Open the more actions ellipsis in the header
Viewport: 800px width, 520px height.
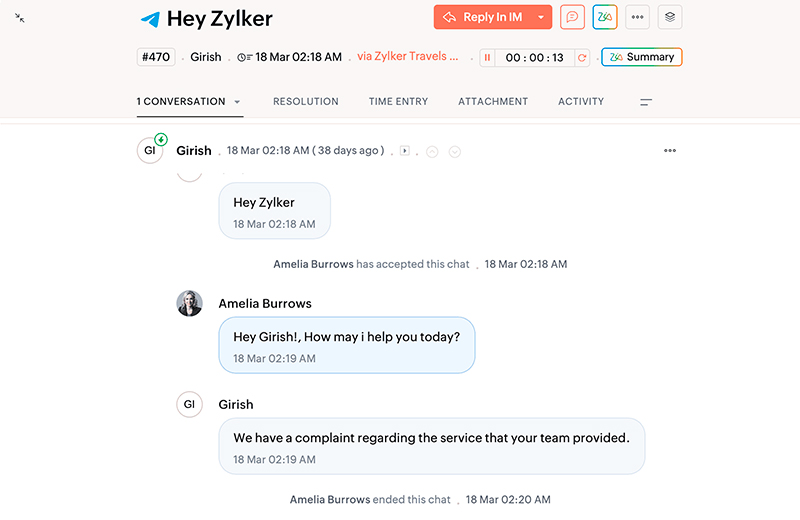(637, 17)
